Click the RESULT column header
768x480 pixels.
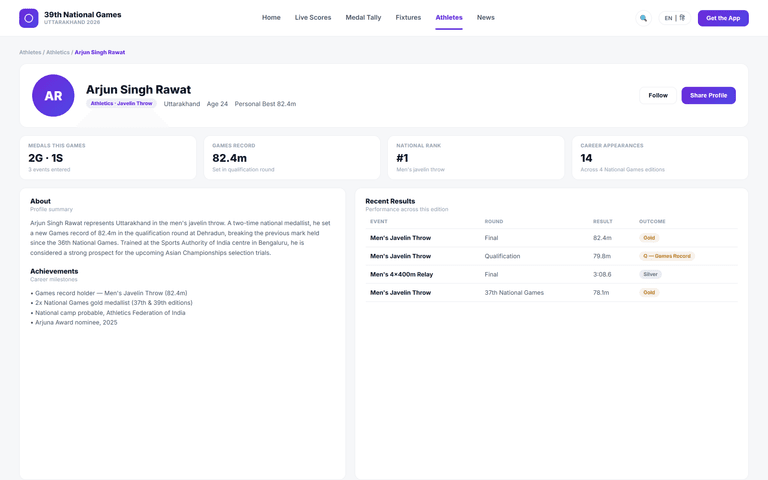602,221
